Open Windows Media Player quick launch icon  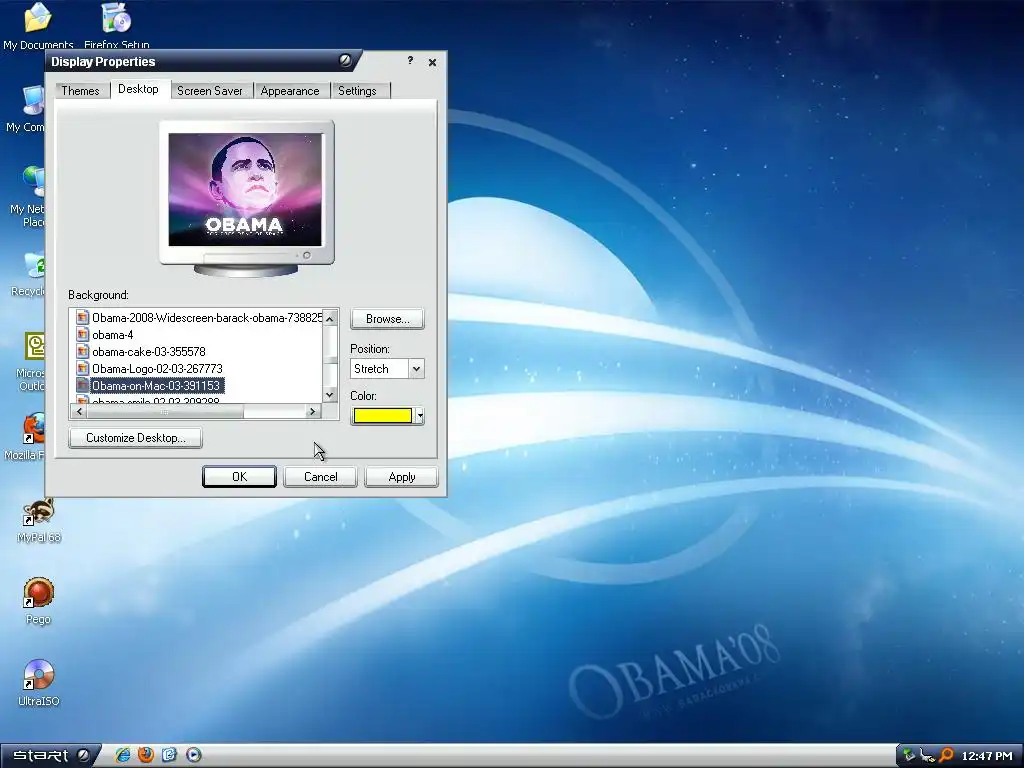[x=193, y=756]
